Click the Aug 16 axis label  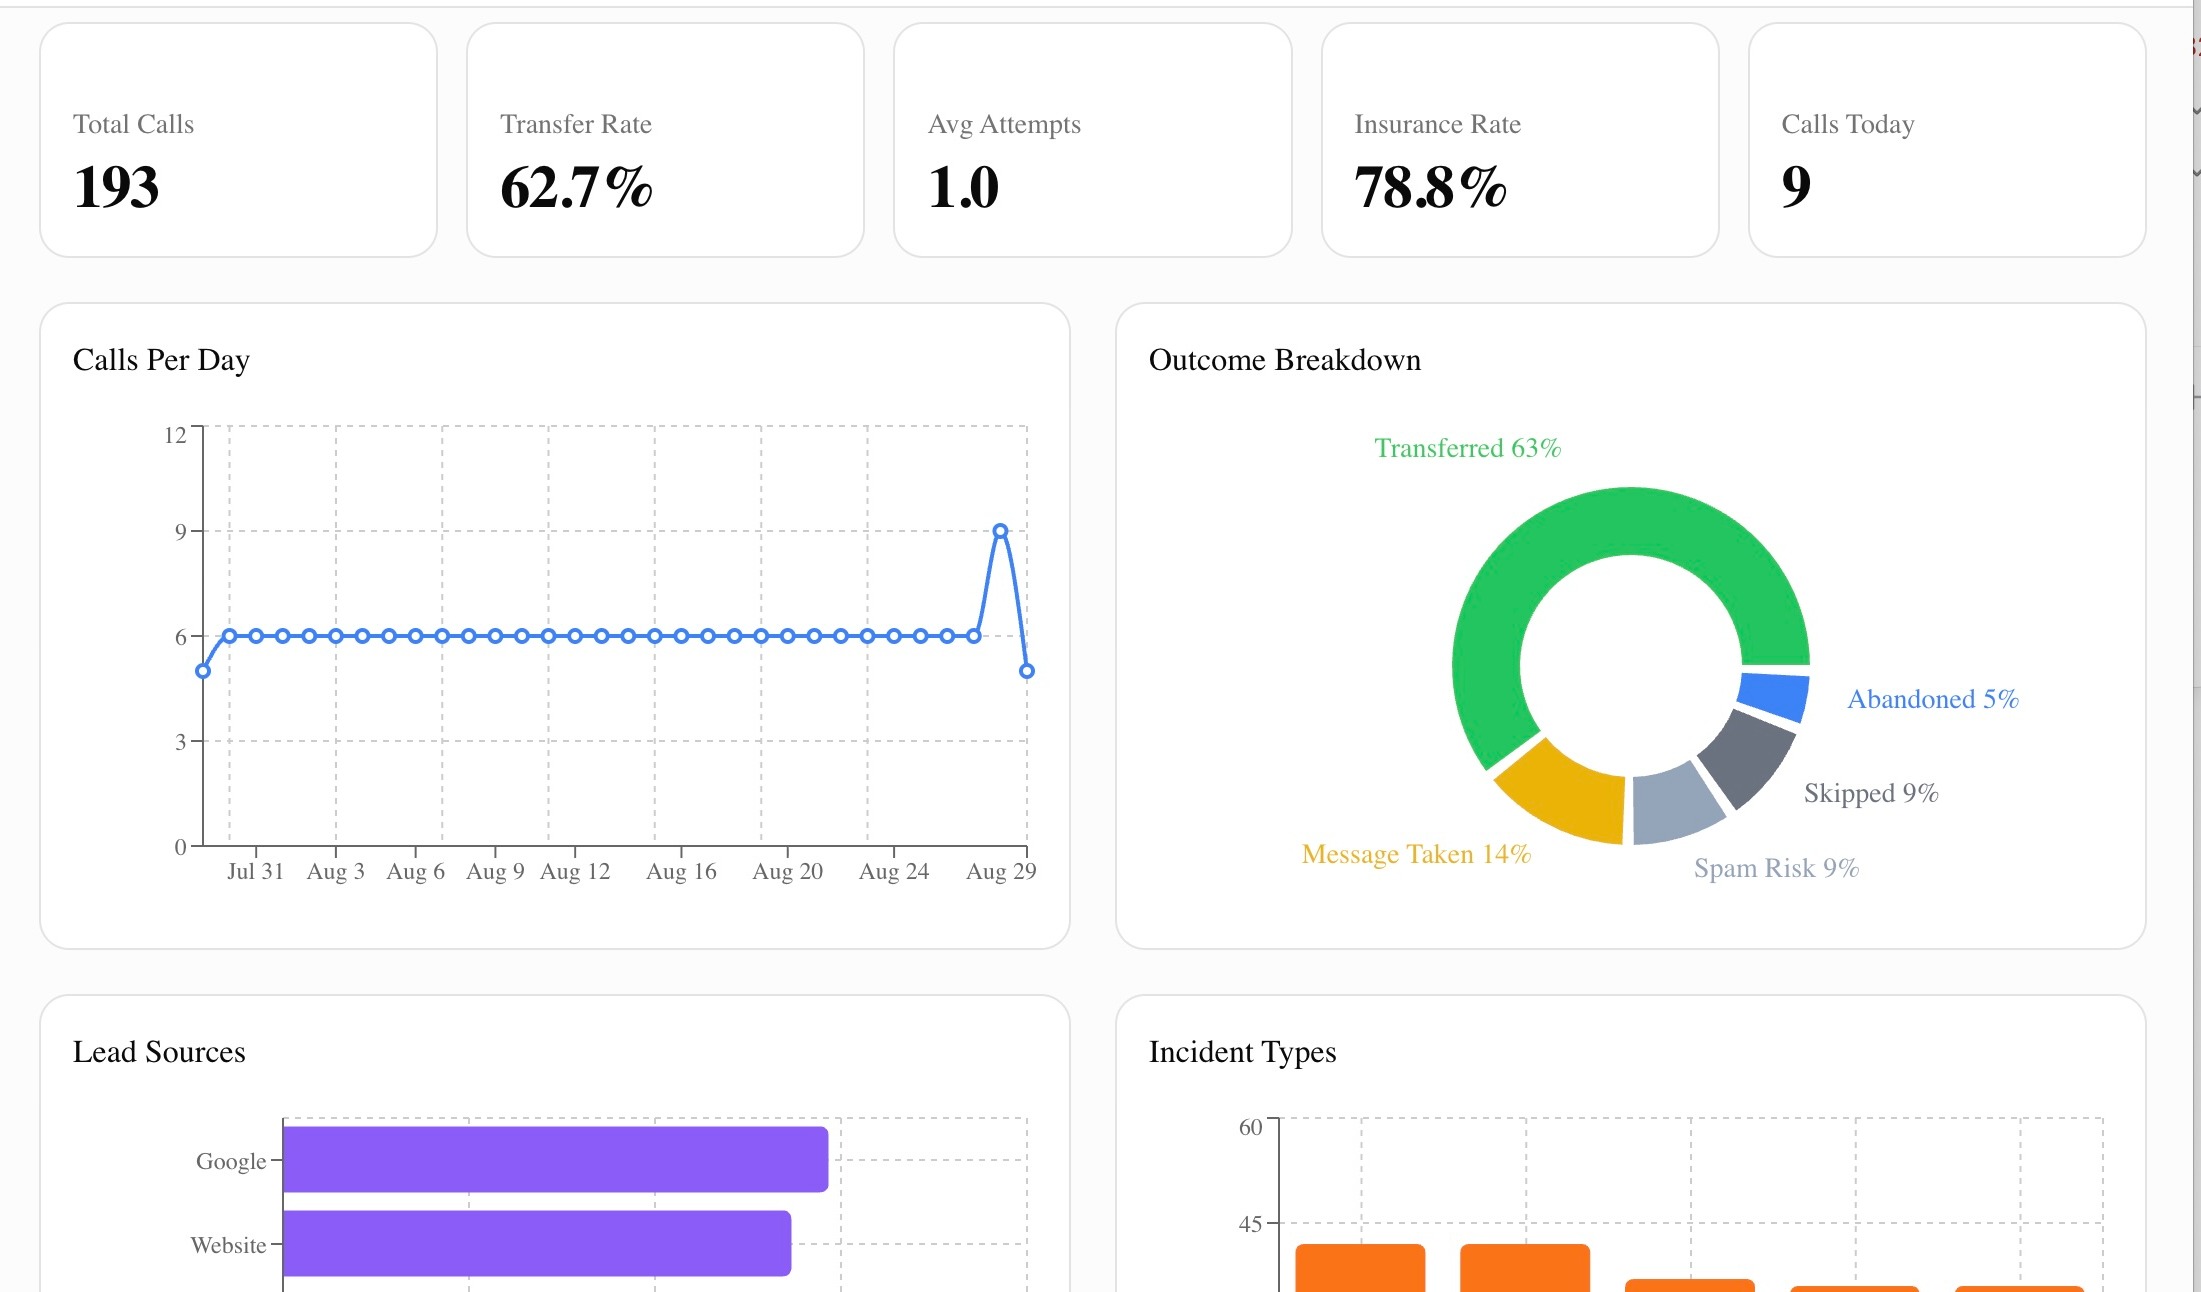[x=681, y=871]
